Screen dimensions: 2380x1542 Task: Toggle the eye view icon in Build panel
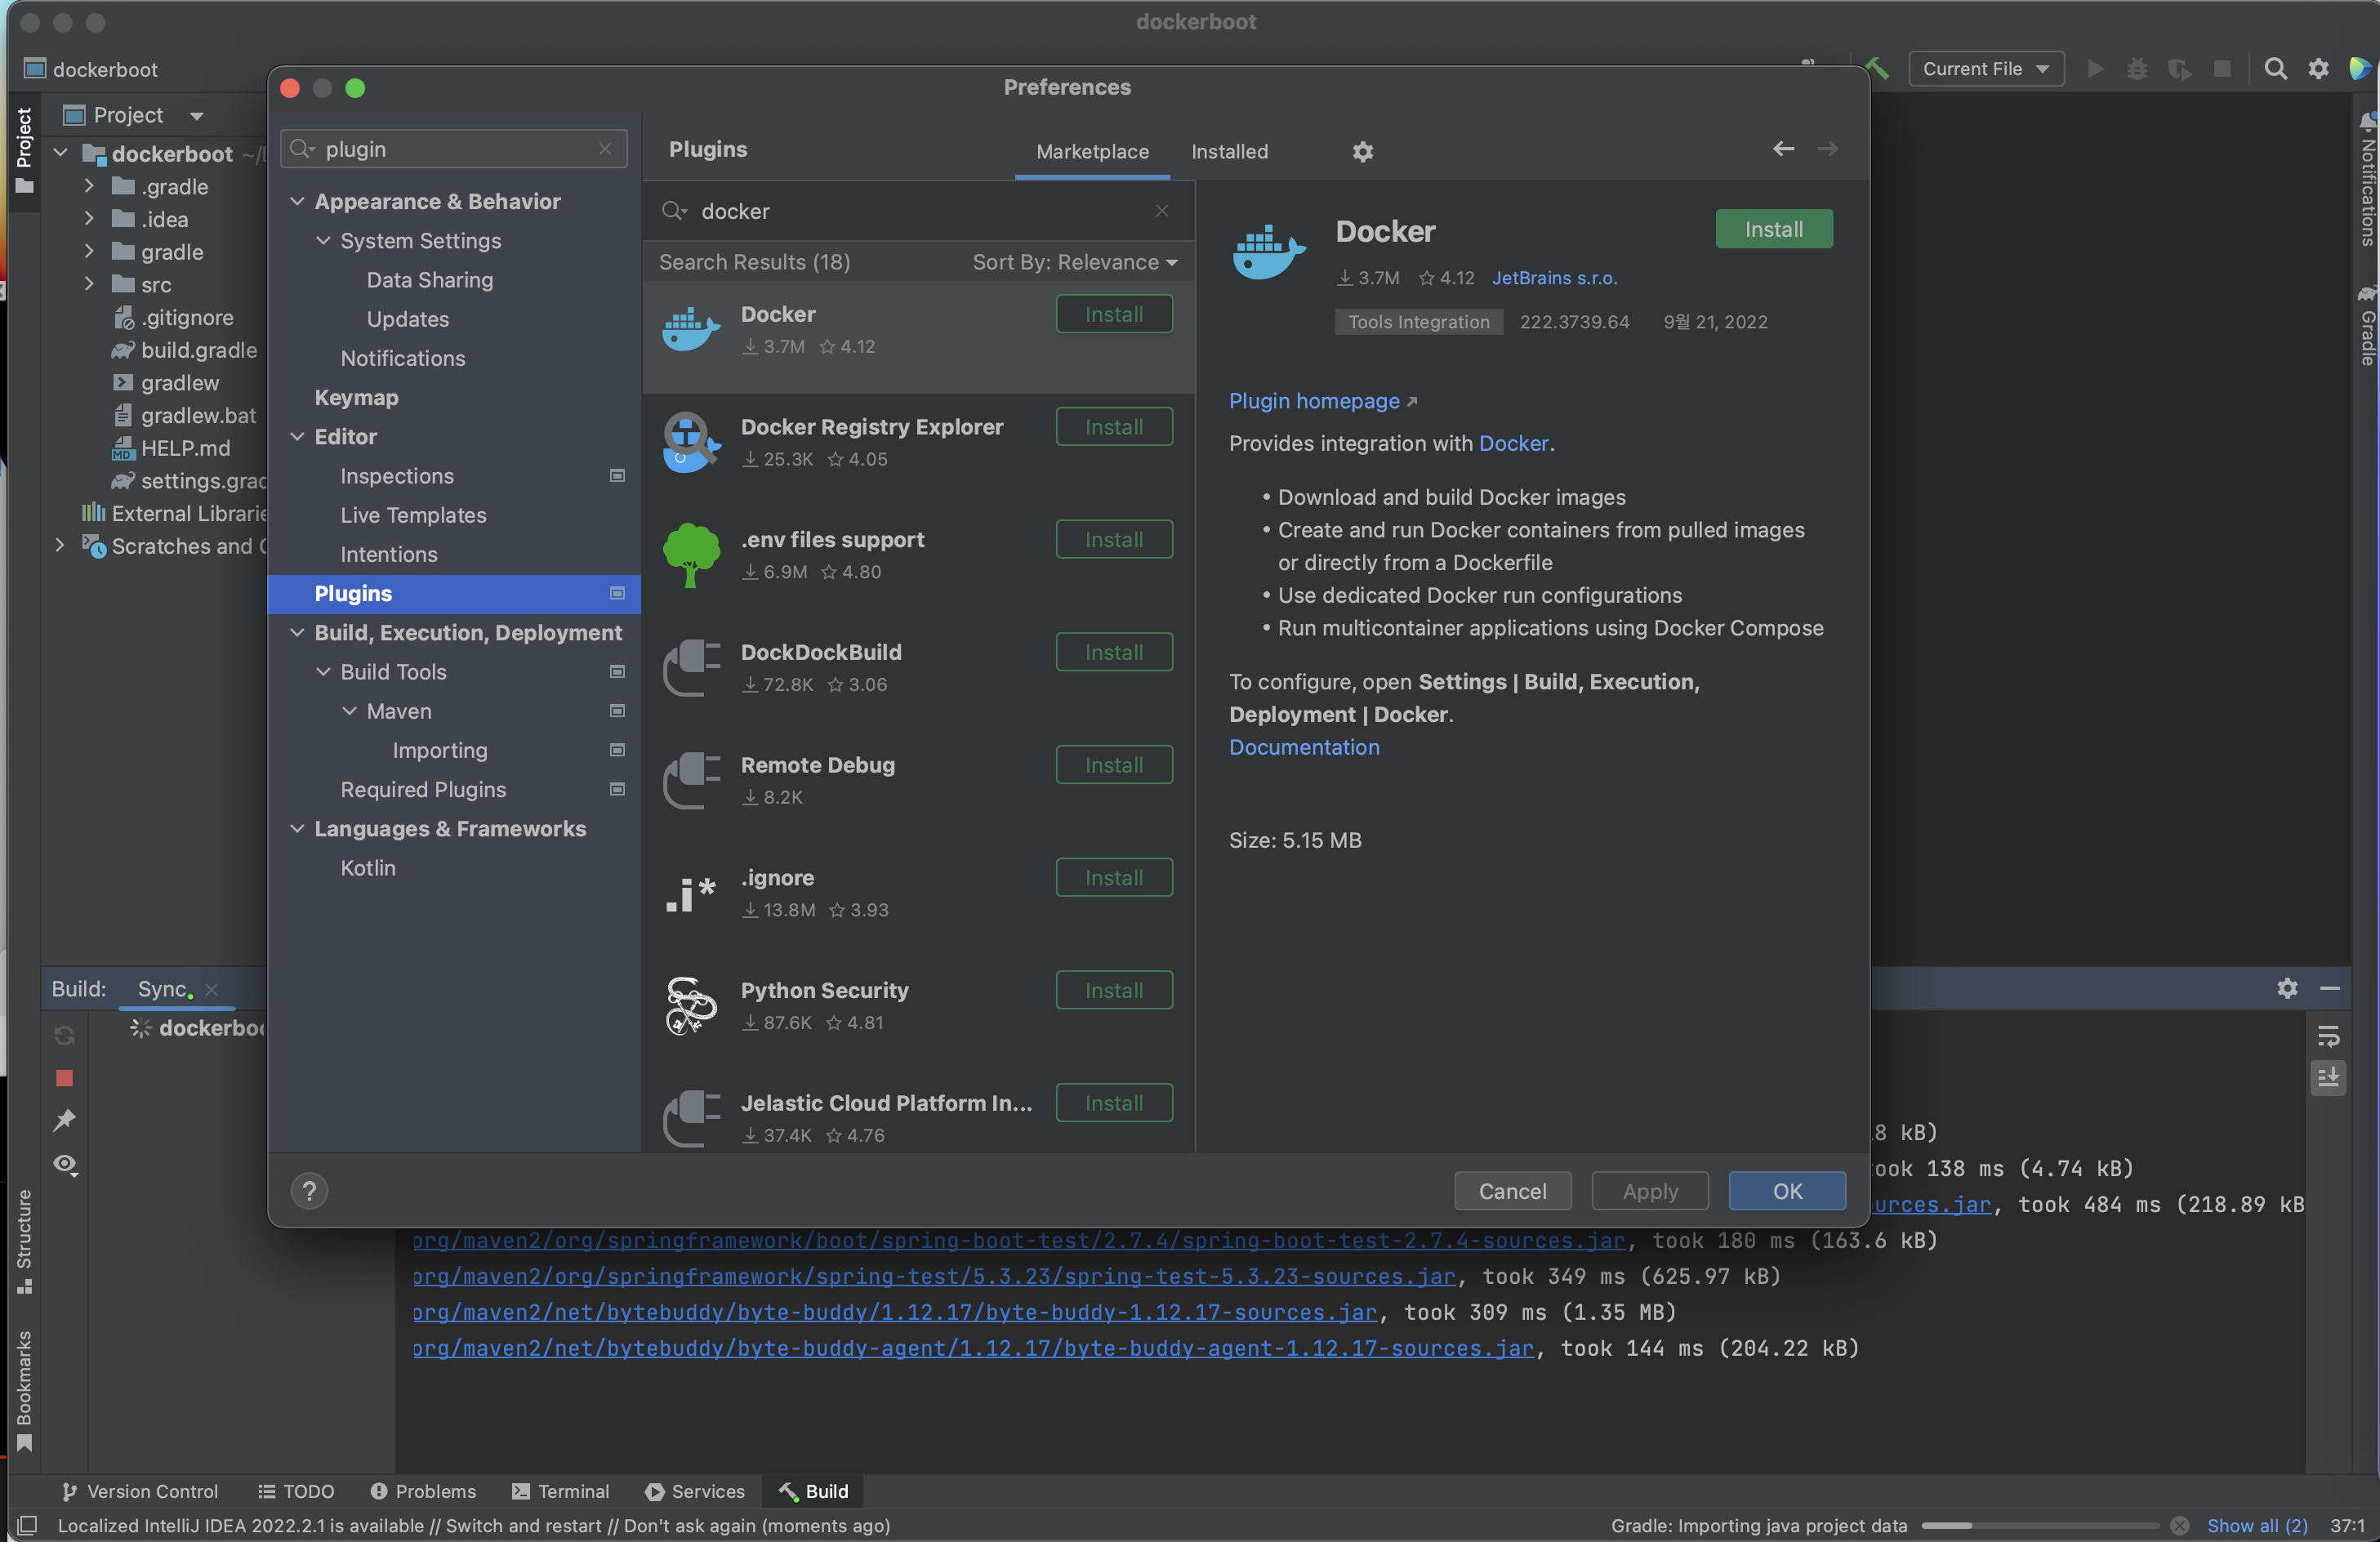(x=65, y=1164)
